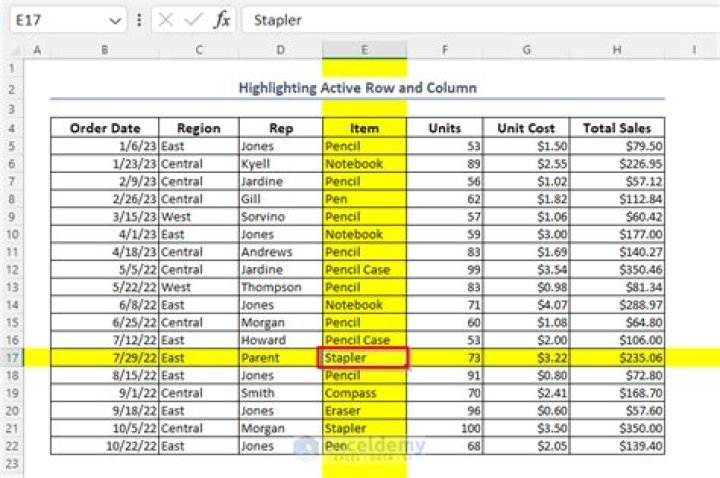
Task: Click the date cell 10/22/22
Action: (105, 446)
